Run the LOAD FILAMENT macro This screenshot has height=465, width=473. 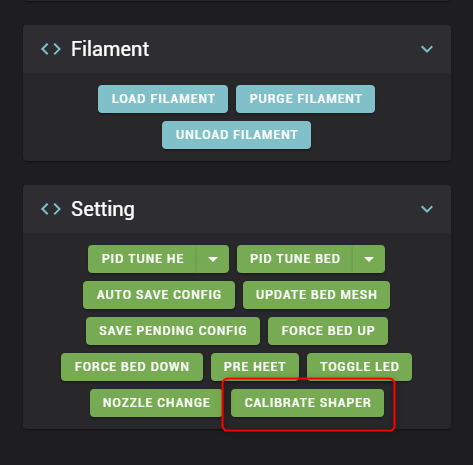[163, 99]
